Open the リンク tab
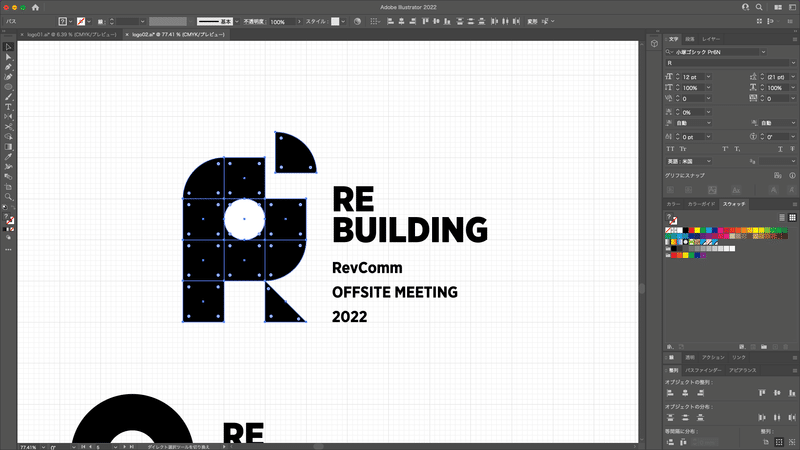800x450 pixels. click(738, 358)
